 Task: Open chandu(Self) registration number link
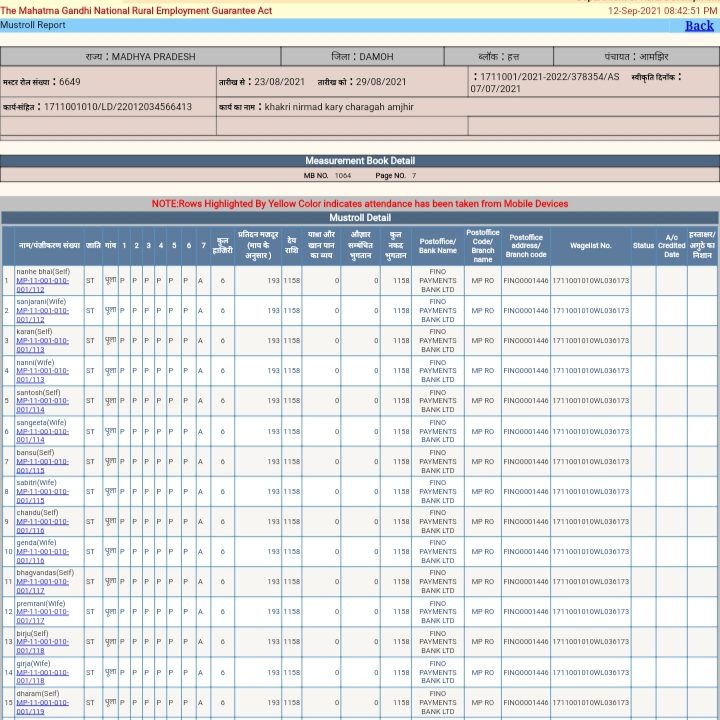tap(42, 526)
